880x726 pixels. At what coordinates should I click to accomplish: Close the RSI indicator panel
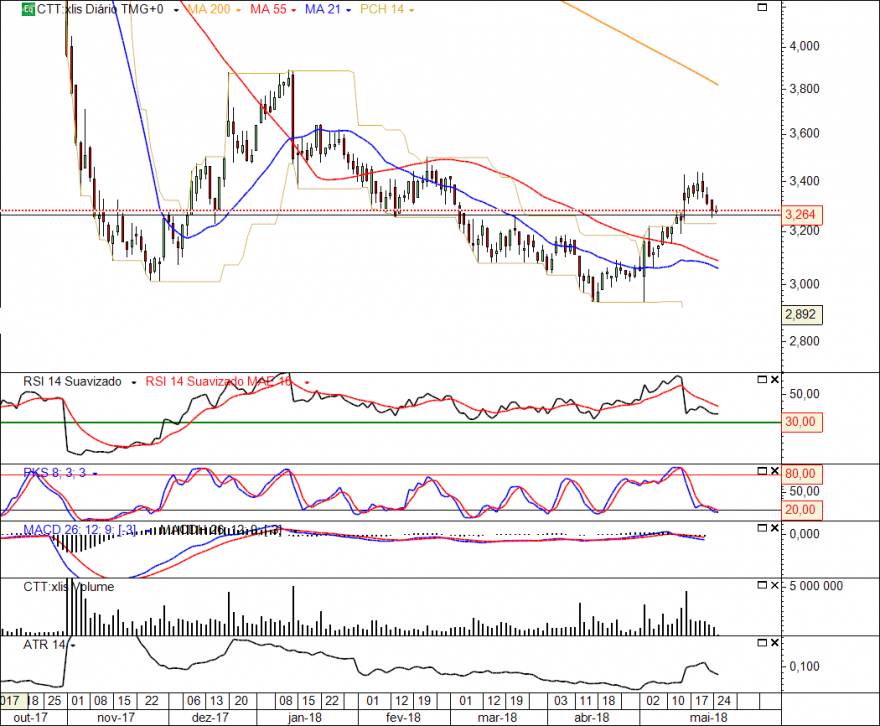(774, 380)
